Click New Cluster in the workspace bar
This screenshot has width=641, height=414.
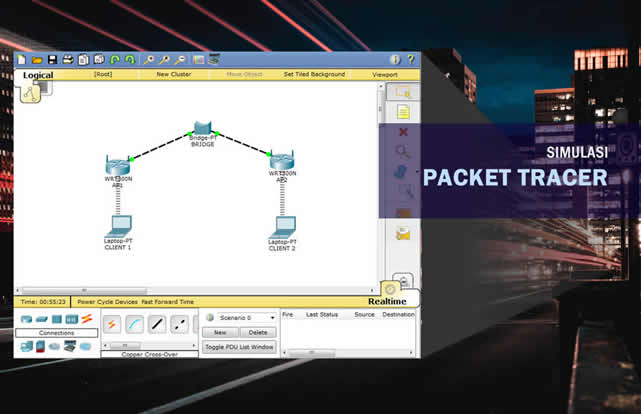click(174, 74)
